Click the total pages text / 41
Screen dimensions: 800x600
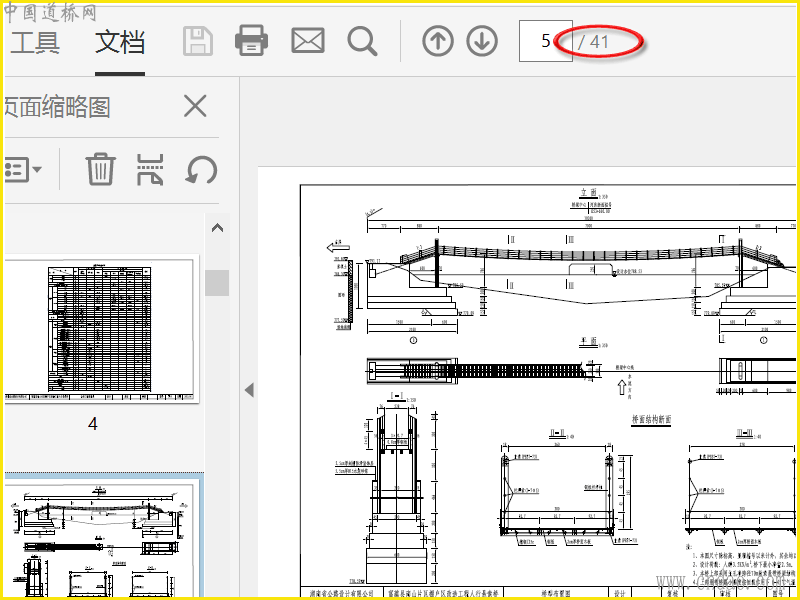[593, 41]
